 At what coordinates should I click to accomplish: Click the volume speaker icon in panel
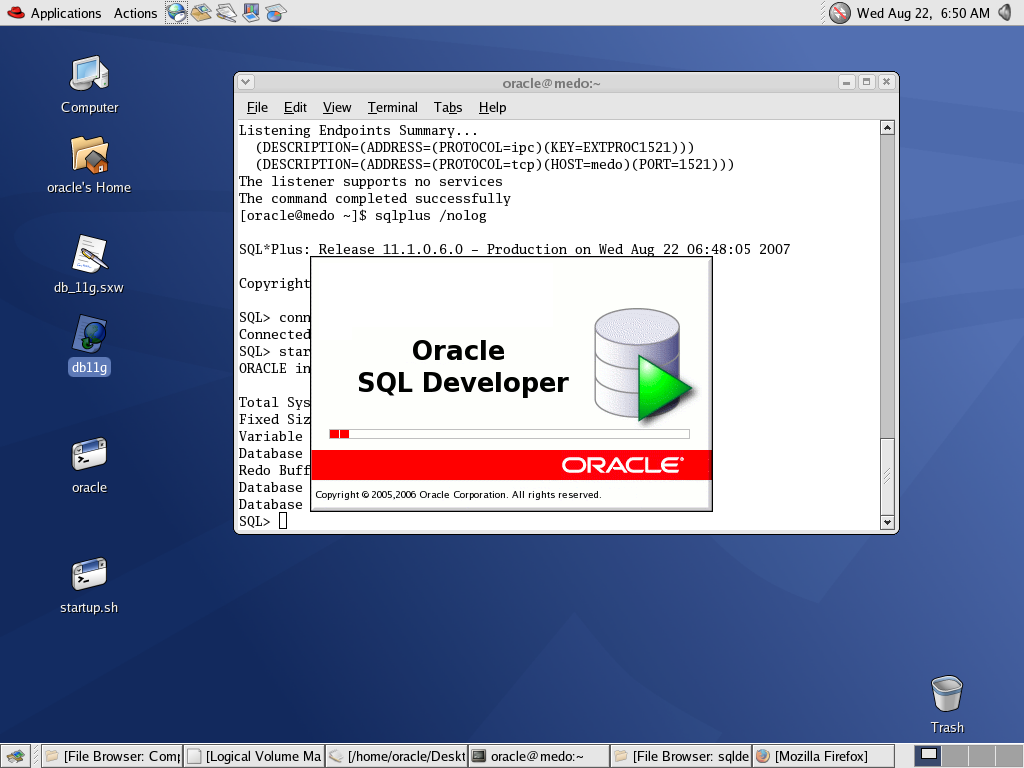(1007, 13)
